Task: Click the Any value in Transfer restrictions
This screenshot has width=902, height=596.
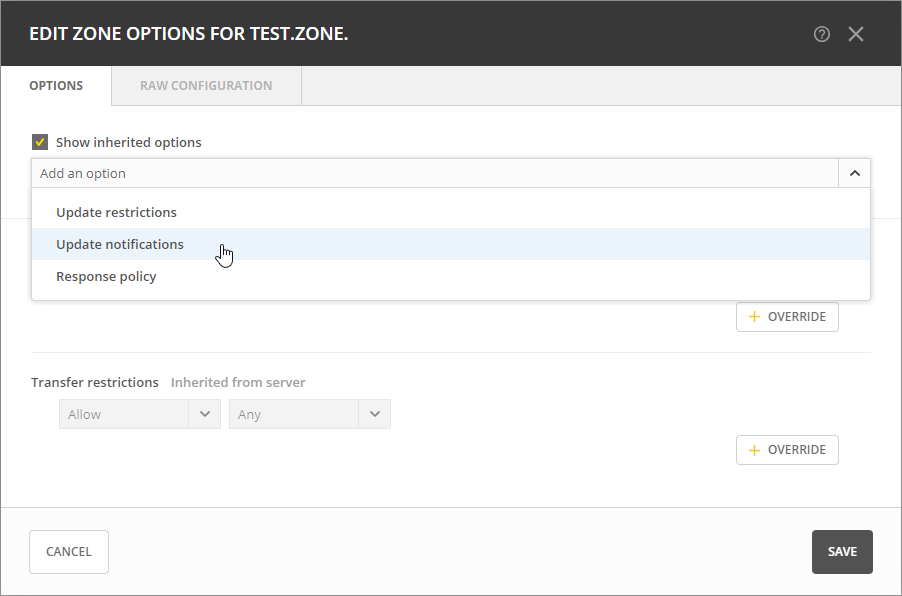Action: pos(294,414)
